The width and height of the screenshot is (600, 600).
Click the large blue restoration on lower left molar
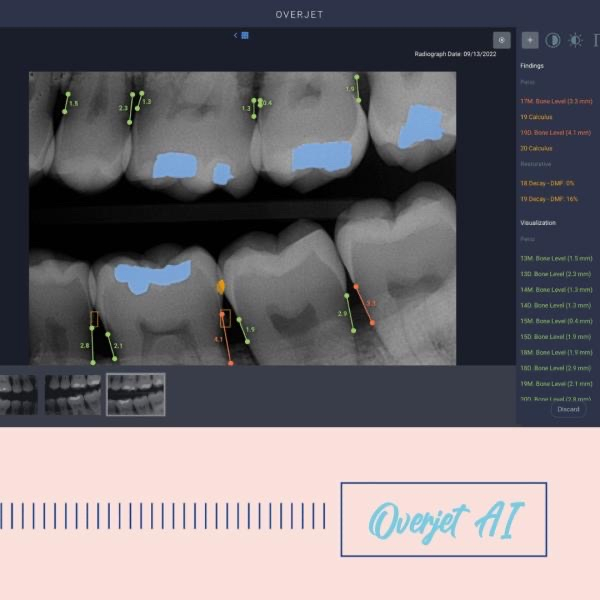point(152,276)
